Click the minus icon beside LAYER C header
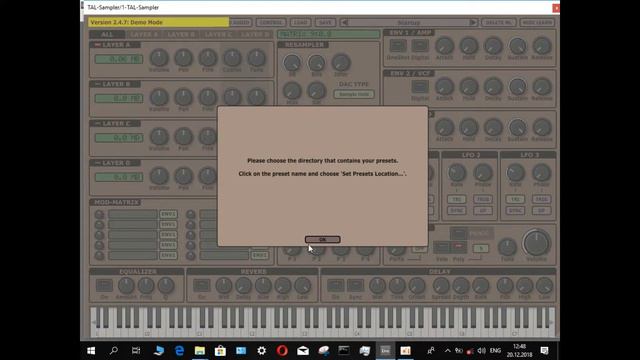Screen dimensions: 640x360 click(97, 123)
